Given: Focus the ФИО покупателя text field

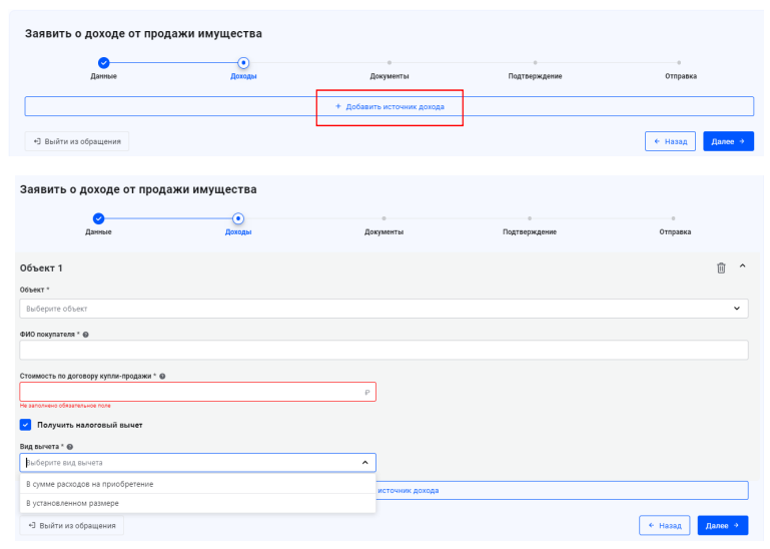Looking at the screenshot, I should [384, 350].
